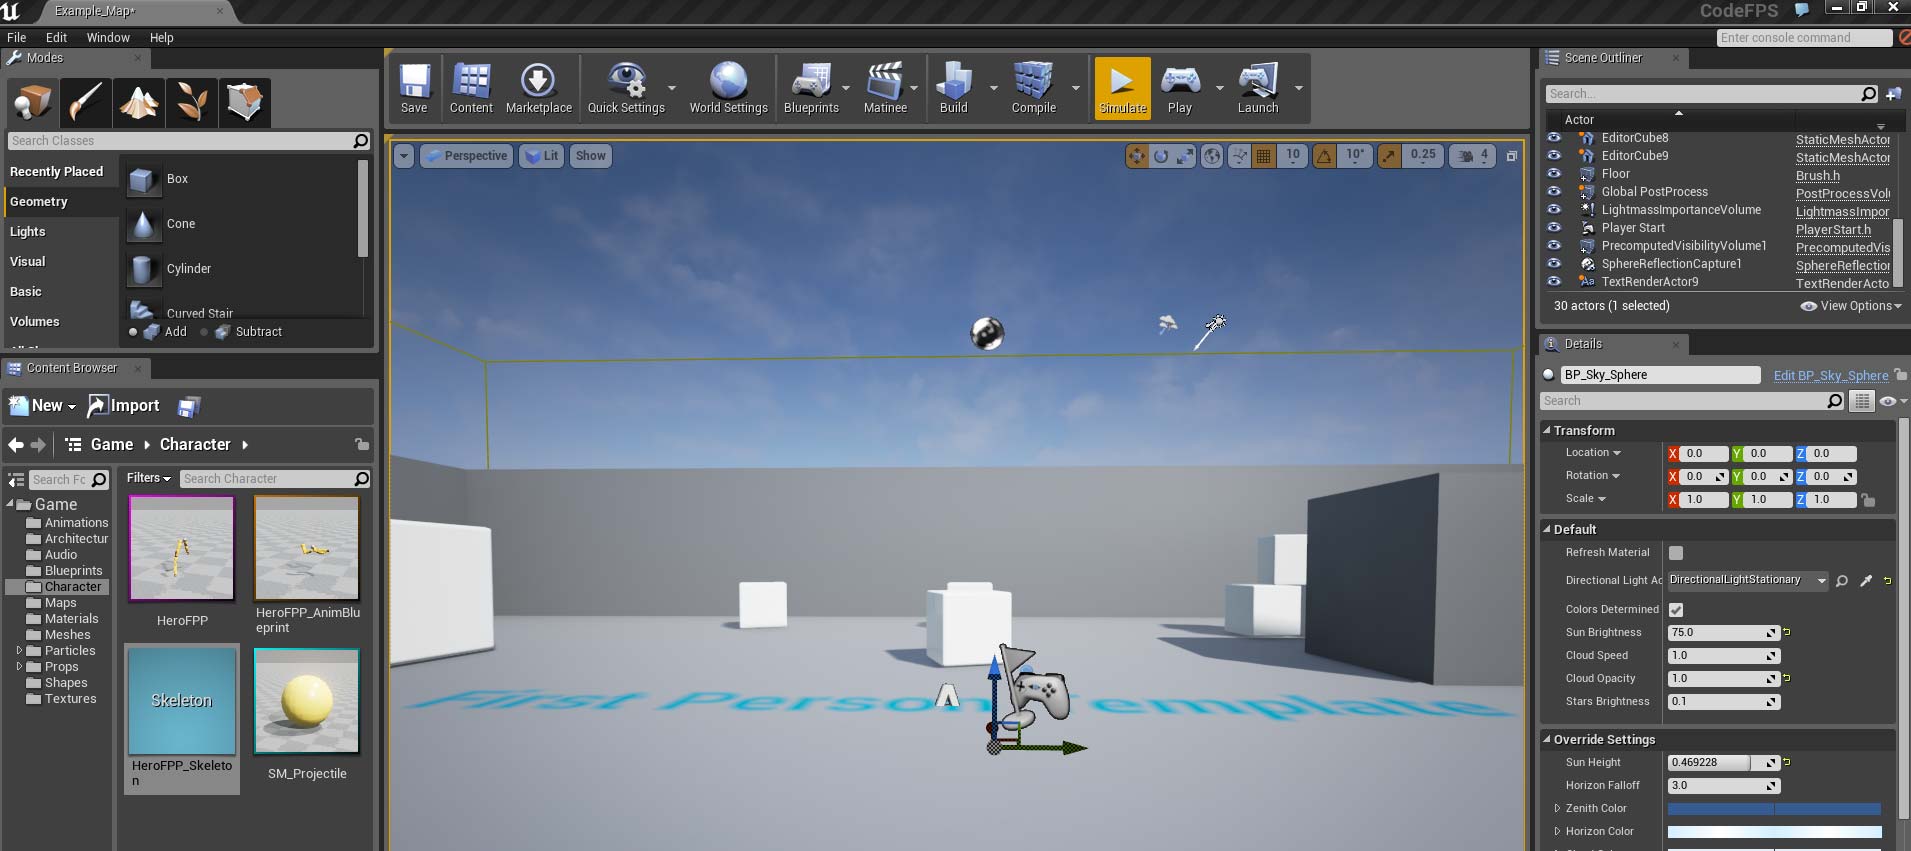The height and width of the screenshot is (851, 1911).
Task: Click the Play toolbar icon
Action: tap(1180, 89)
